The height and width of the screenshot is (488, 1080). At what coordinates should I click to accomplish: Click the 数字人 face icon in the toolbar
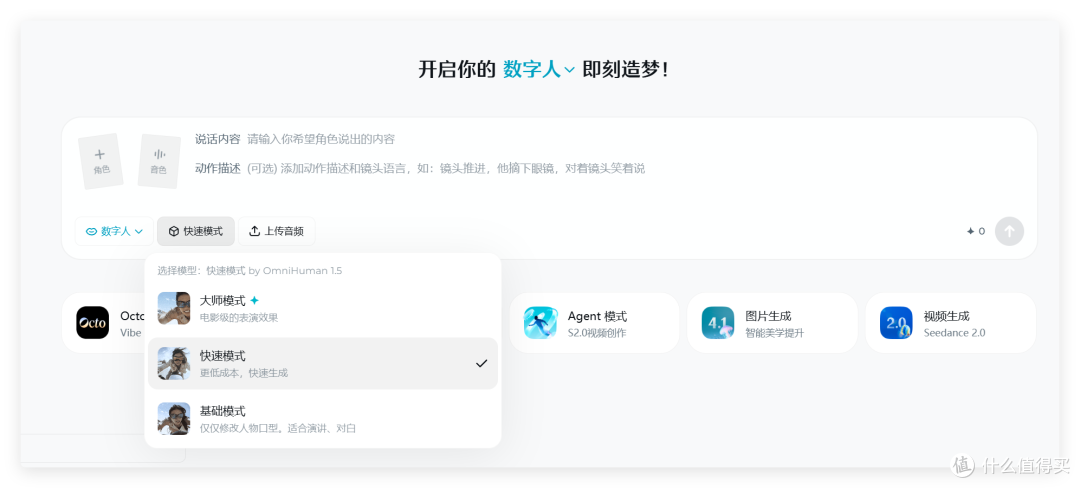[91, 232]
